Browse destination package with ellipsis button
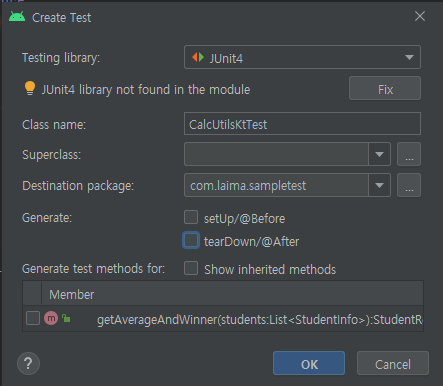 (x=409, y=185)
